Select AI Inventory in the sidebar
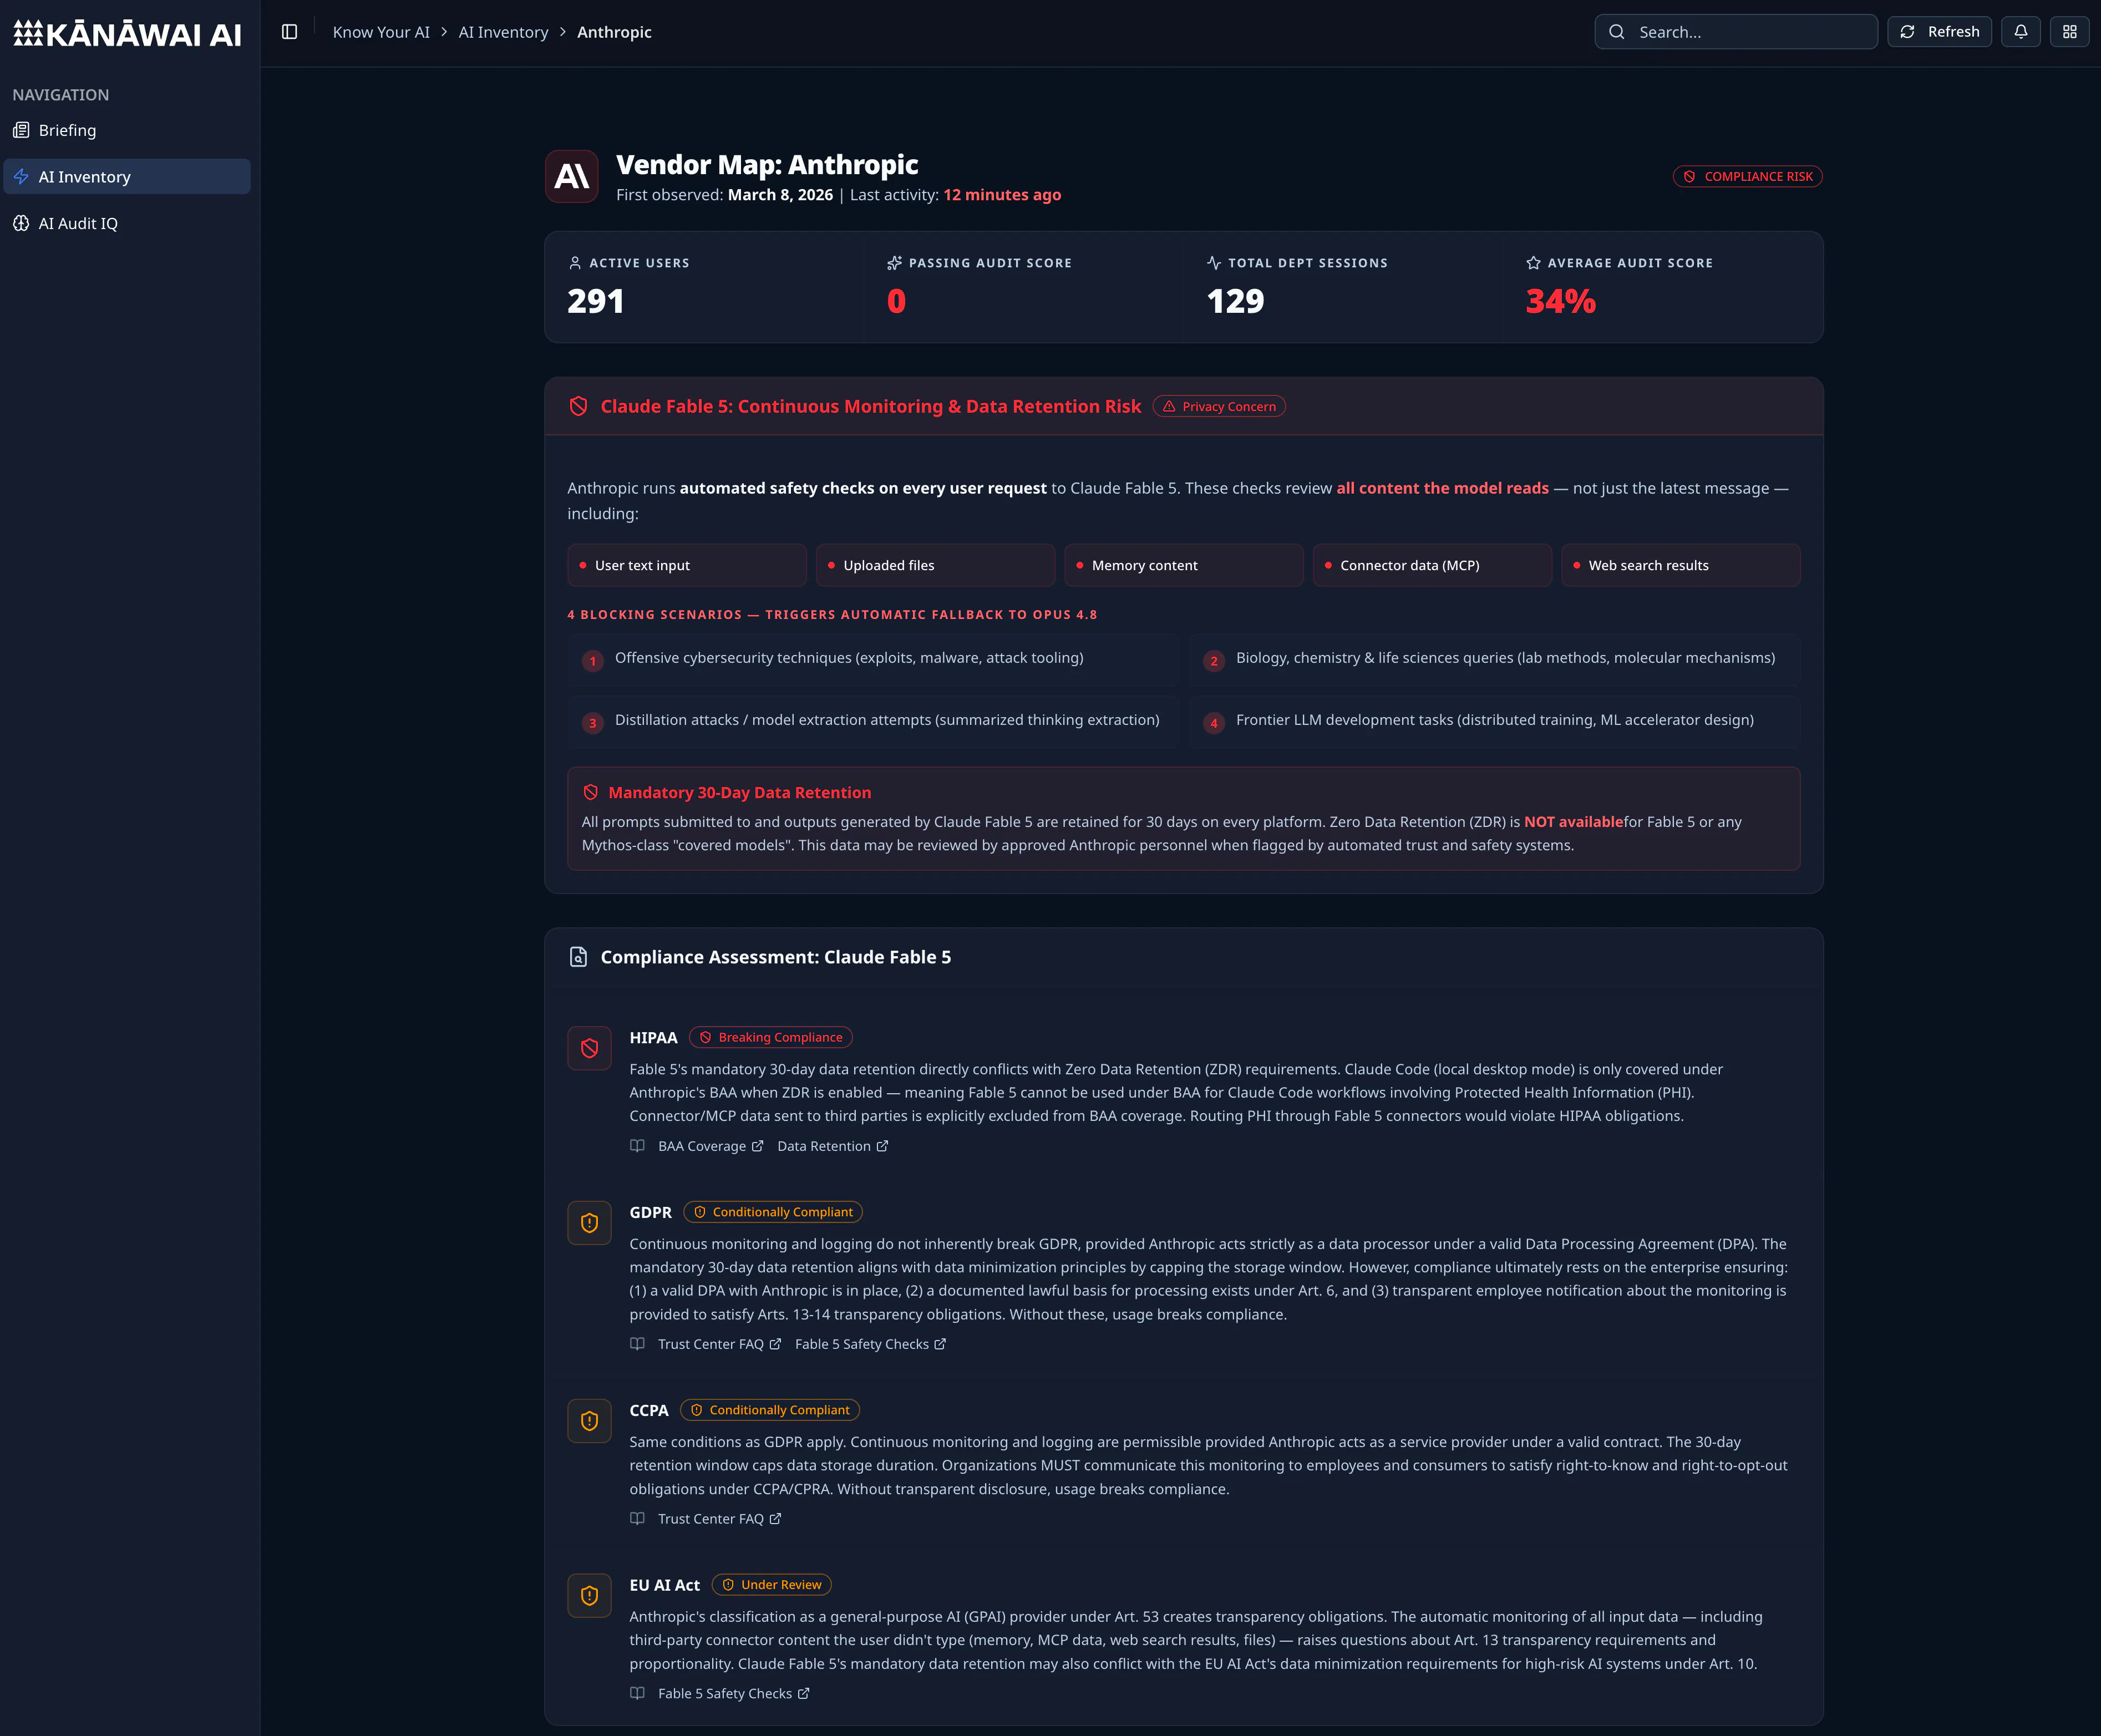The height and width of the screenshot is (1736, 2101). 127,177
